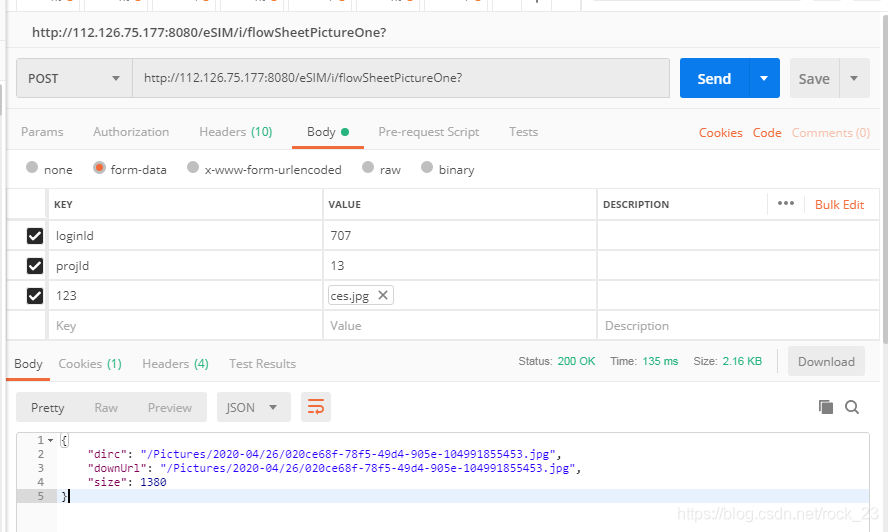Click the value 13 cell
This screenshot has height=532, width=888.
tap(460, 266)
